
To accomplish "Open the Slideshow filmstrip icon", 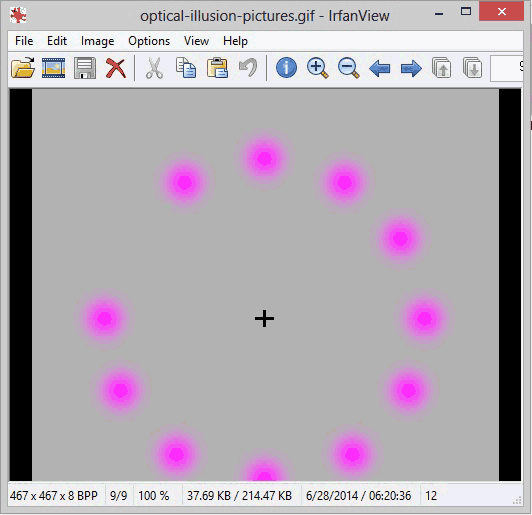I will pyautogui.click(x=54, y=68).
